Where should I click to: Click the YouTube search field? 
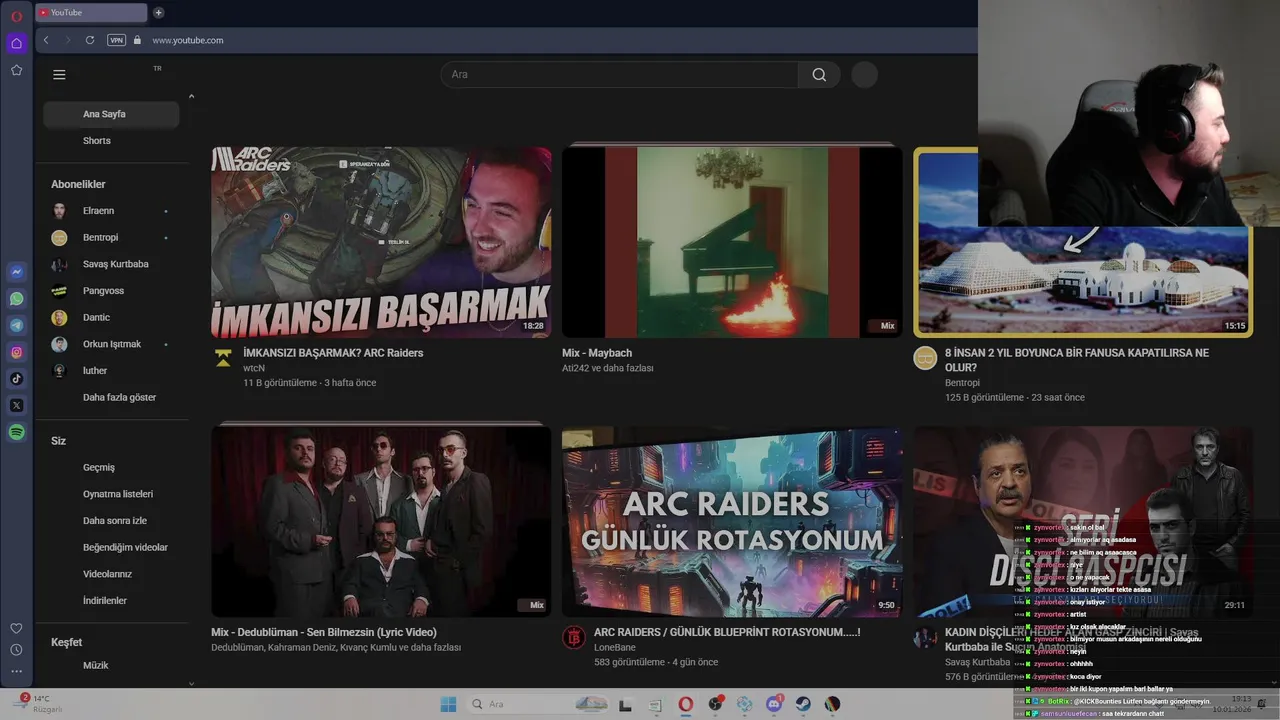pyautogui.click(x=620, y=74)
